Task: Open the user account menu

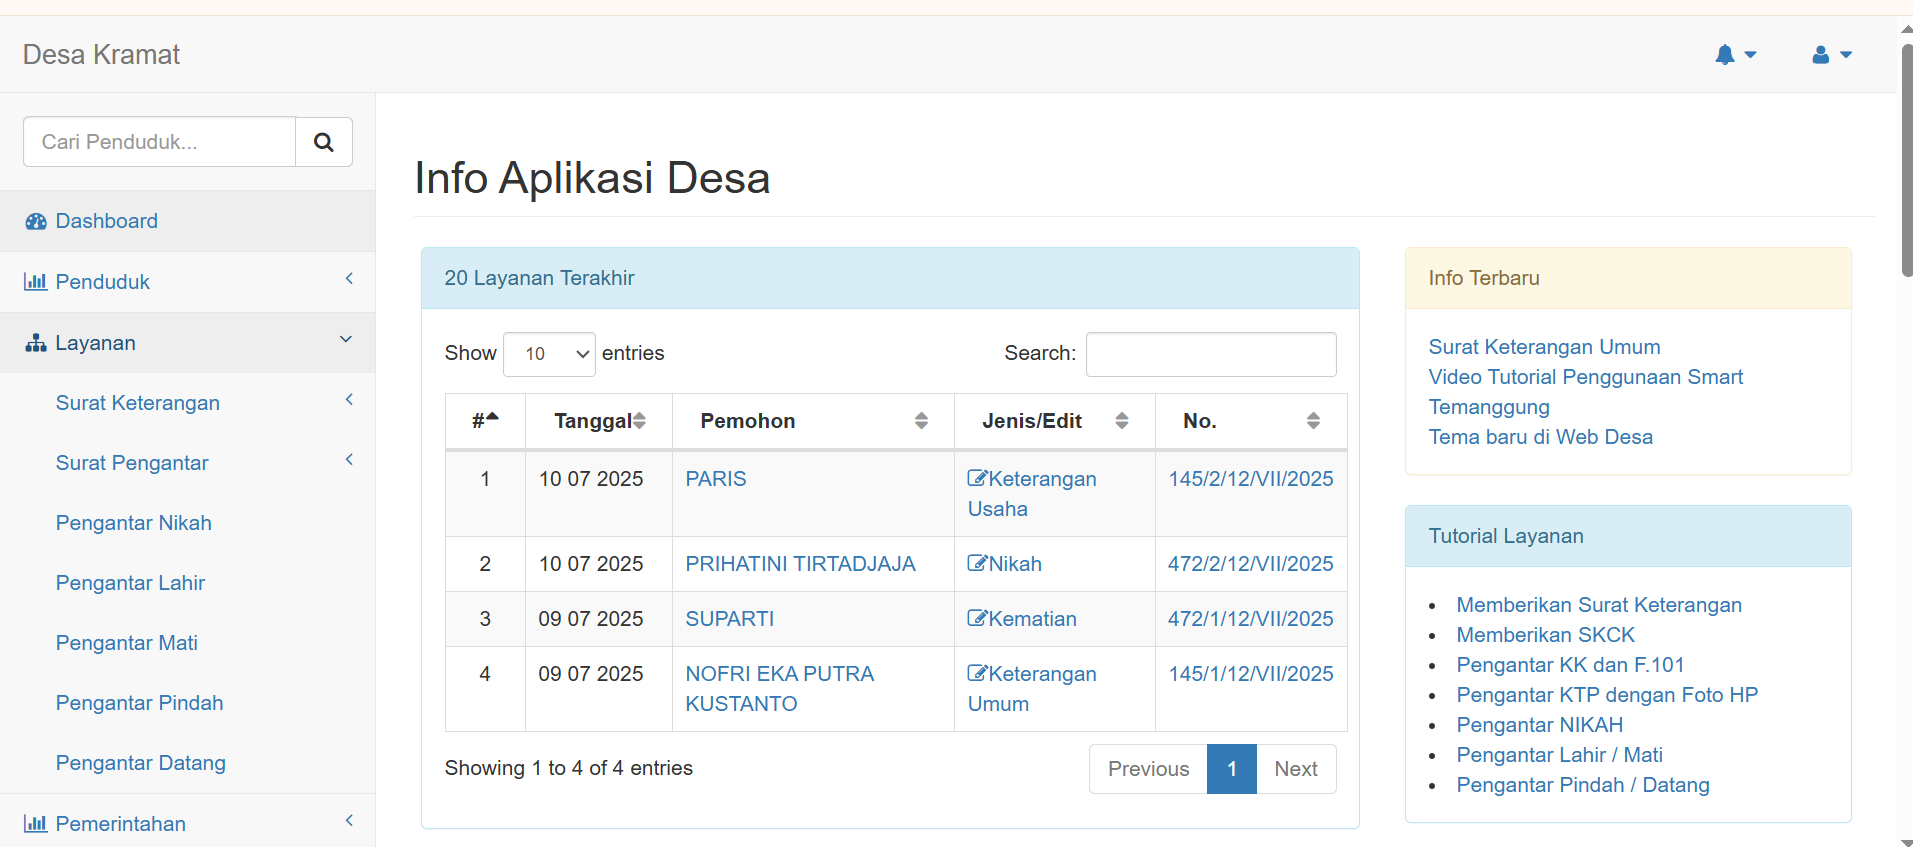Action: click(x=1831, y=55)
